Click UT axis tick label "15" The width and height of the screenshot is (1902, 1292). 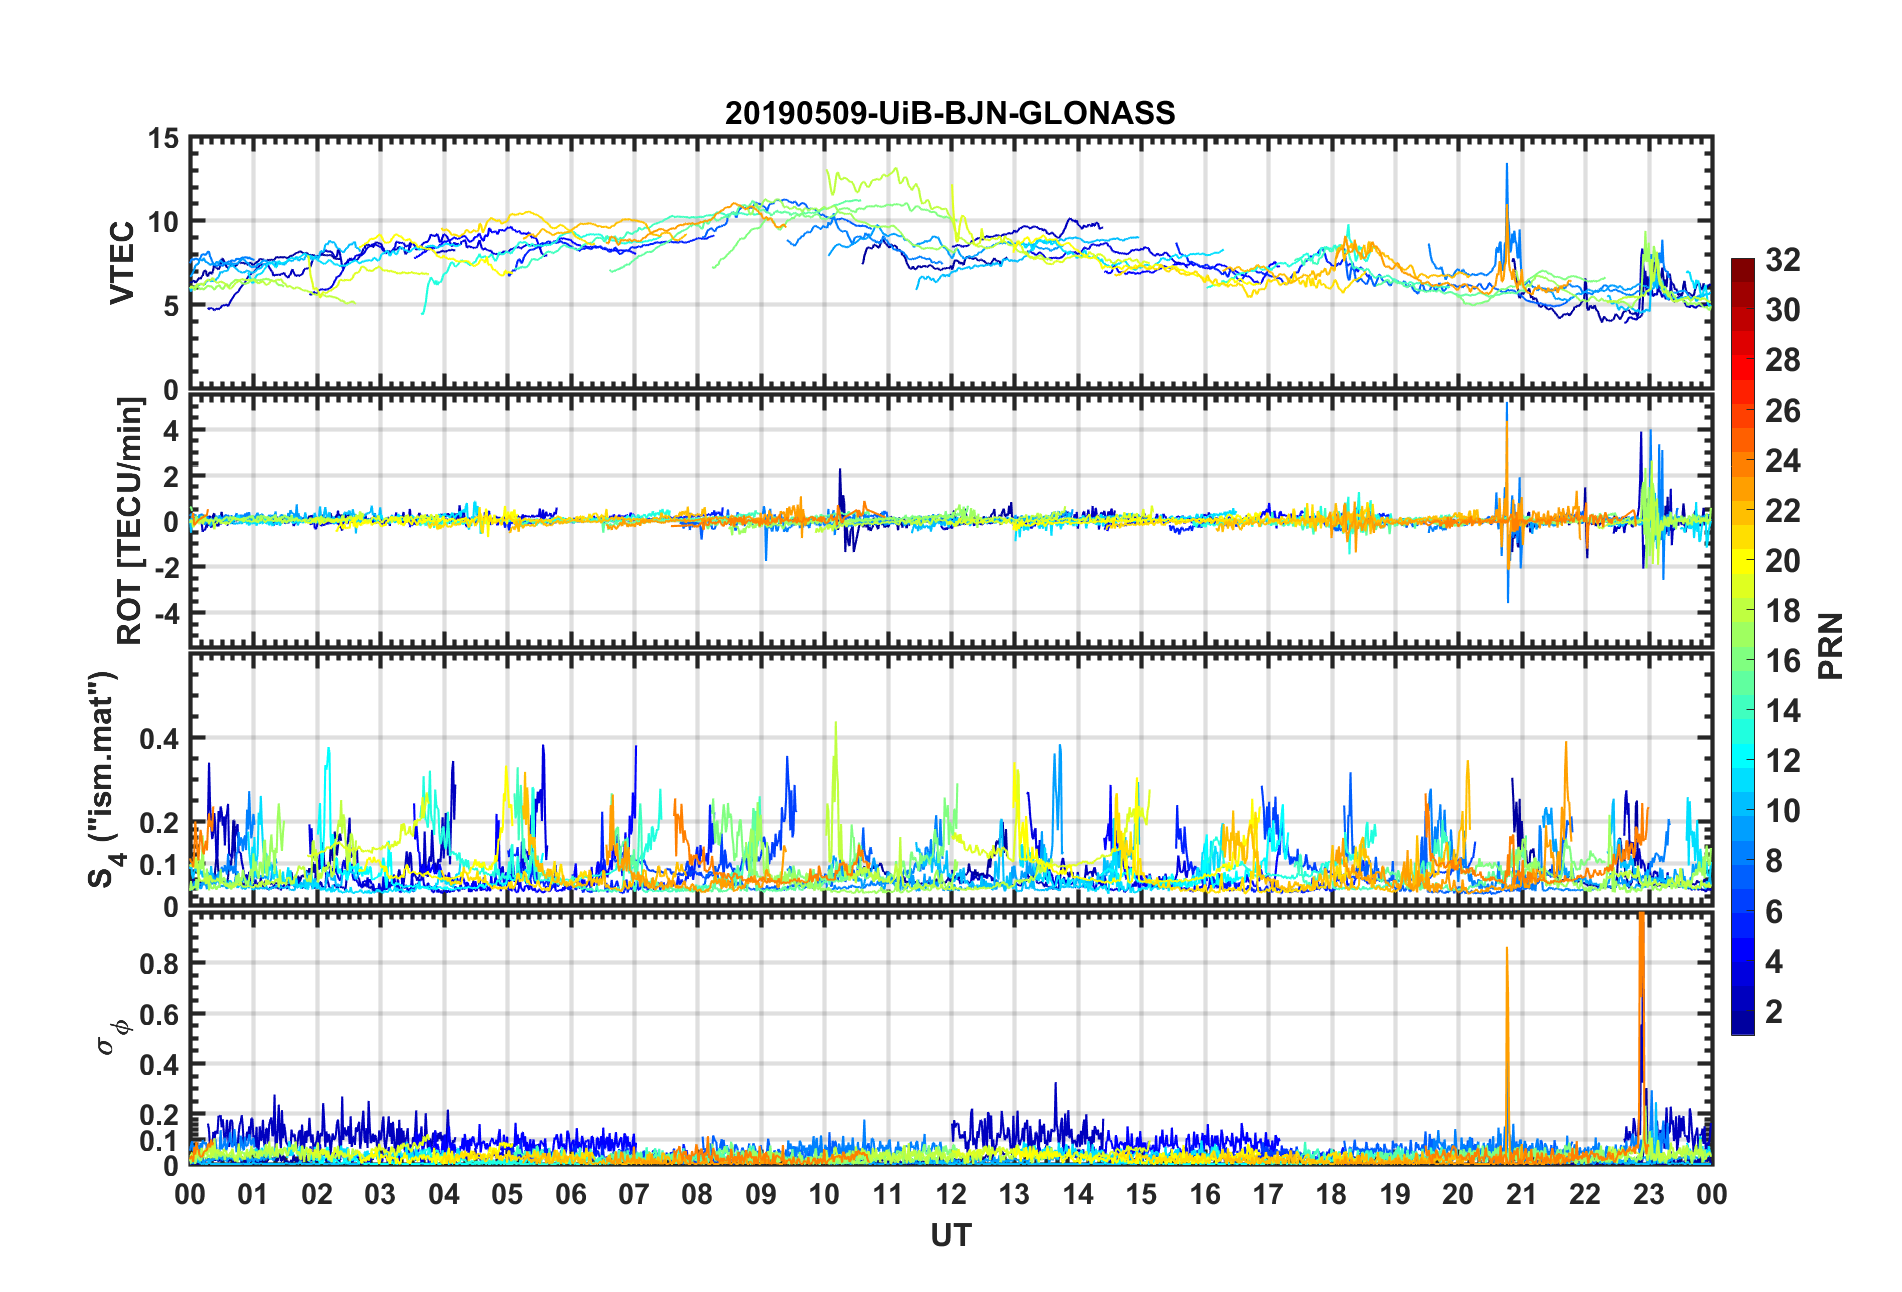pyautogui.click(x=1141, y=1194)
